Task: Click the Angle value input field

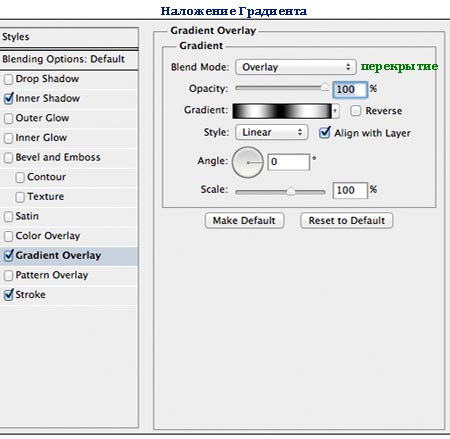Action: [289, 162]
